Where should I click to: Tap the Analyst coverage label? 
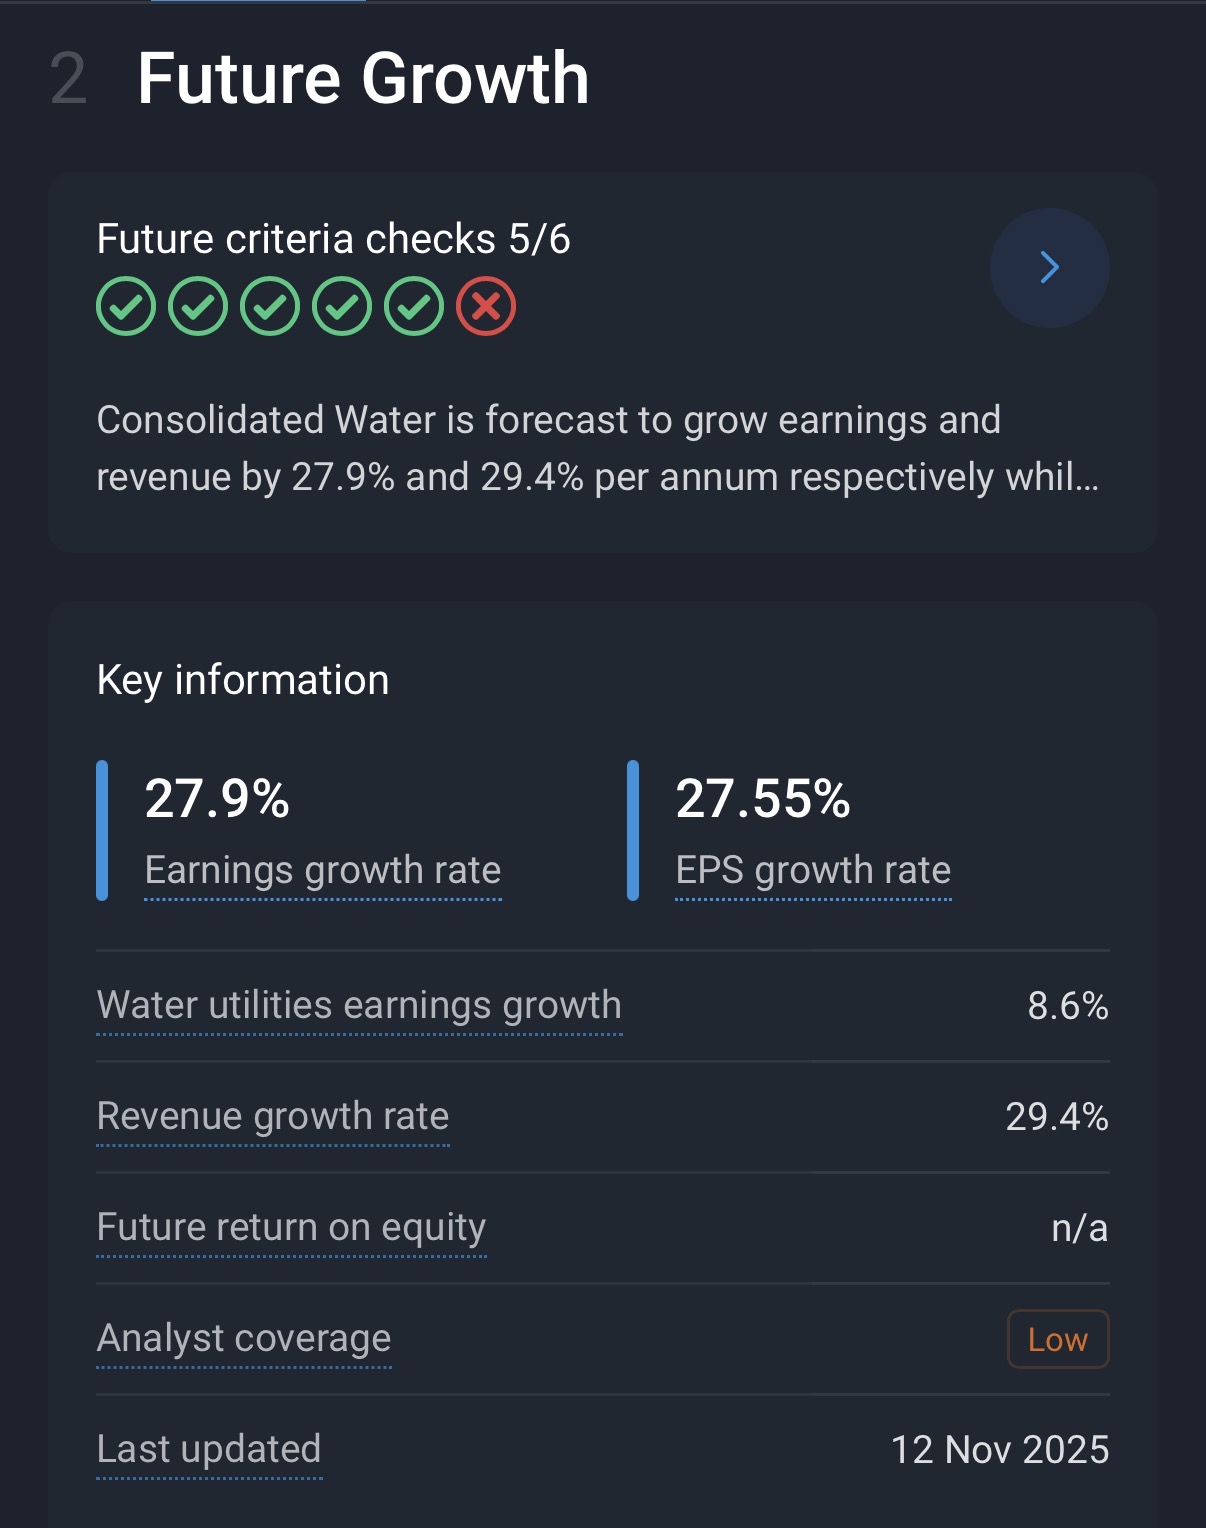pyautogui.click(x=244, y=1338)
